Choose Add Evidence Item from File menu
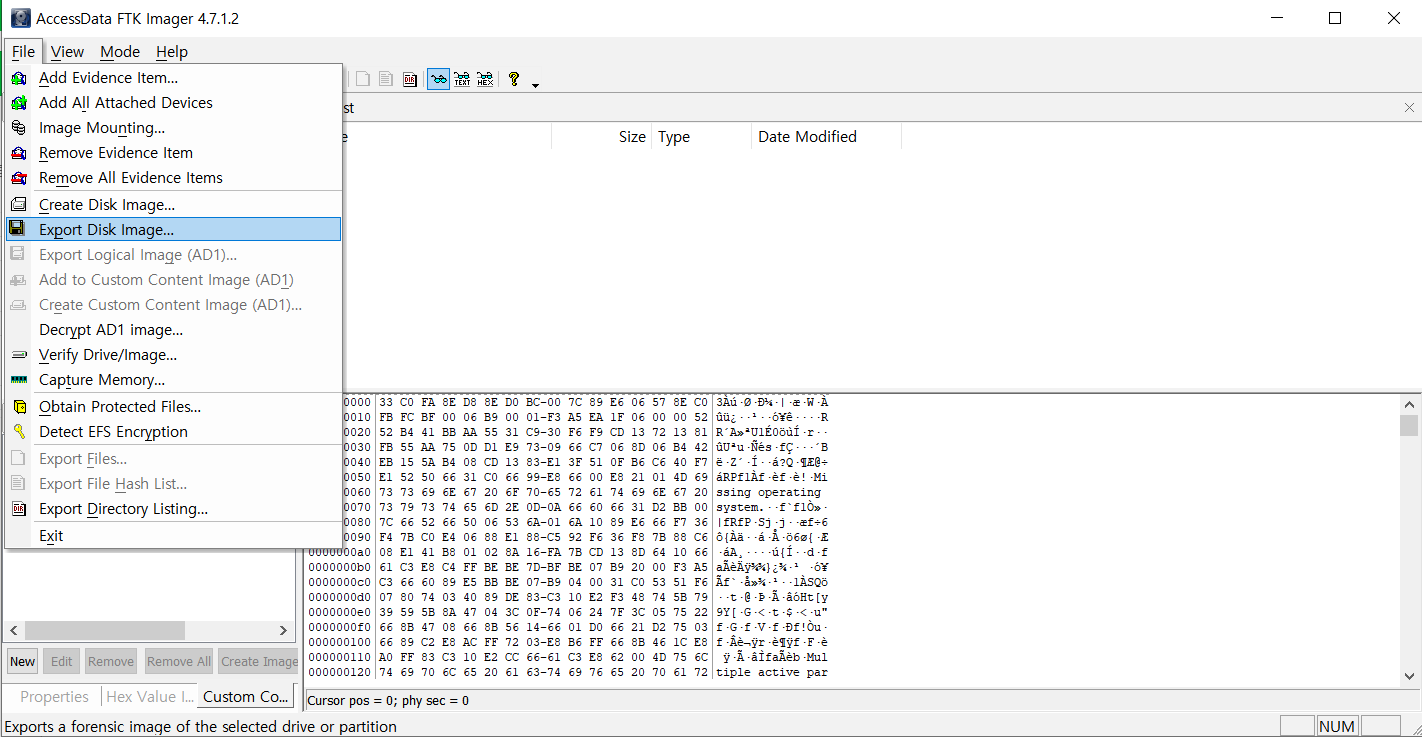Image resolution: width=1422 pixels, height=737 pixels. coord(174,77)
